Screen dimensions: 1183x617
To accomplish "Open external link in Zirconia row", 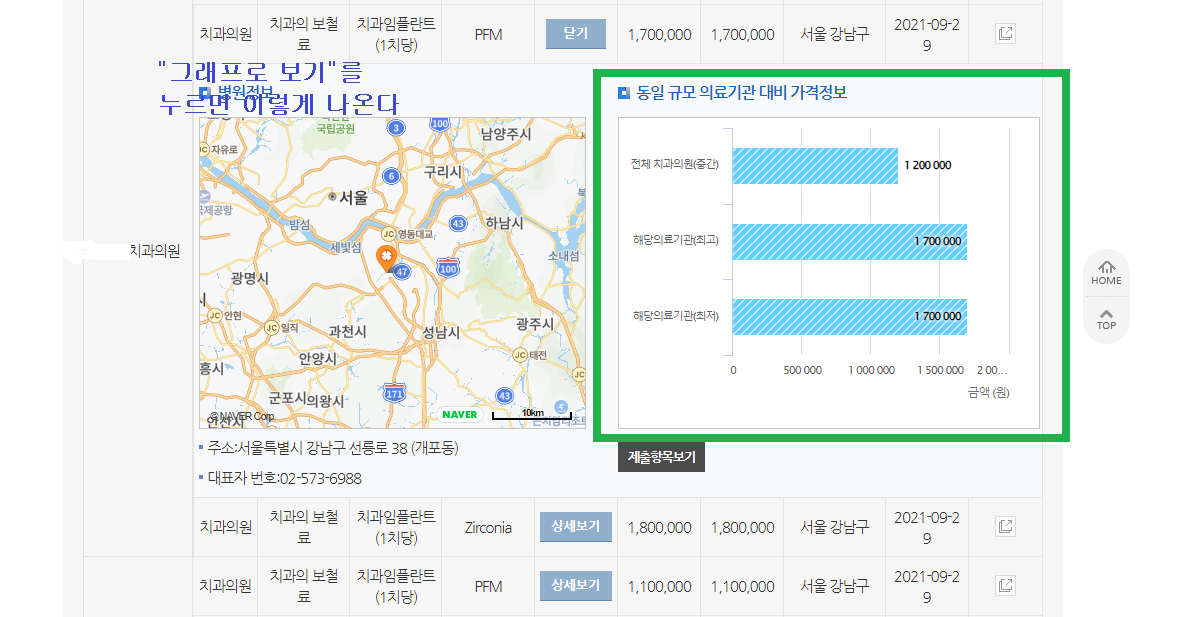I will (1005, 526).
